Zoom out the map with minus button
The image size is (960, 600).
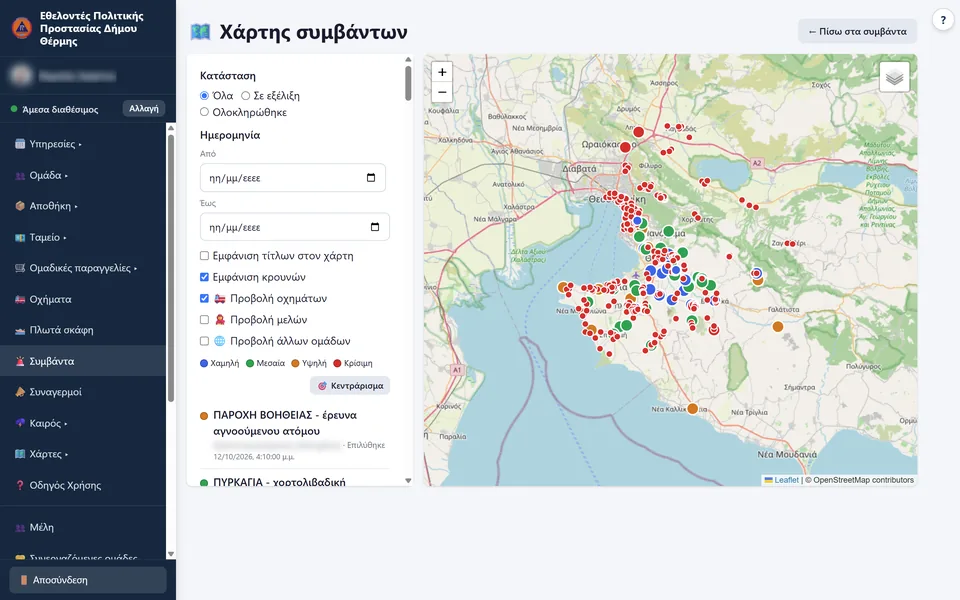[442, 92]
